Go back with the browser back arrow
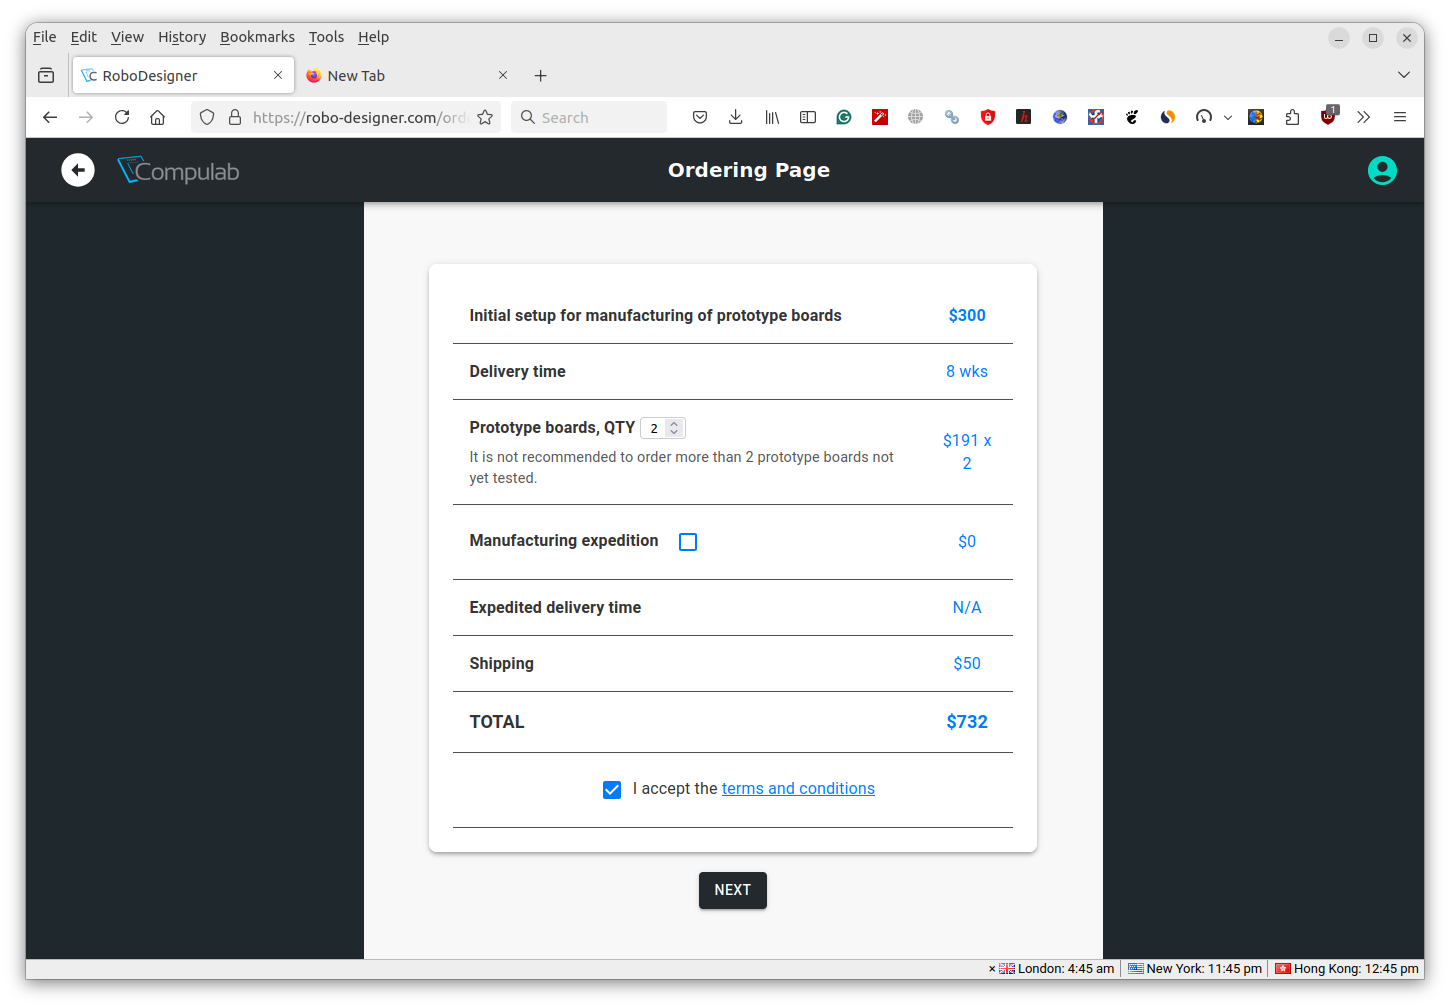Viewport: 1450px width, 1008px height. 50,117
